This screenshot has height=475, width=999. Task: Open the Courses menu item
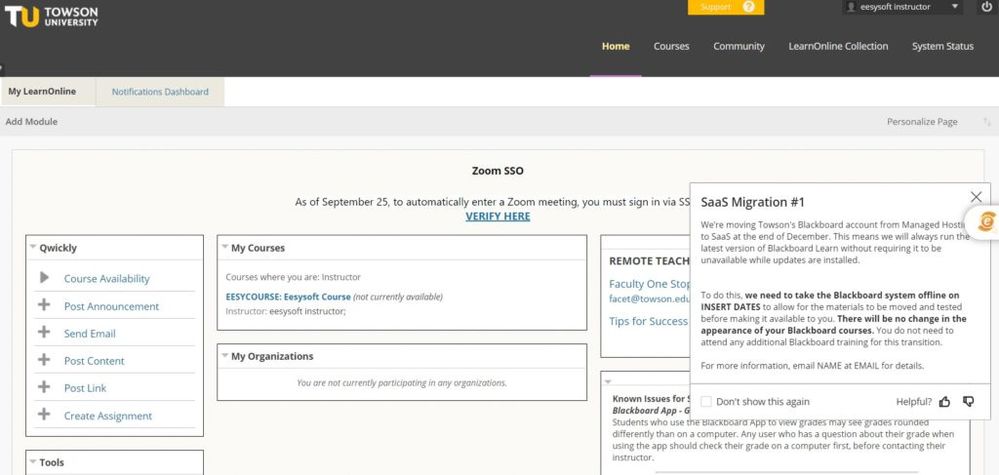pos(671,46)
